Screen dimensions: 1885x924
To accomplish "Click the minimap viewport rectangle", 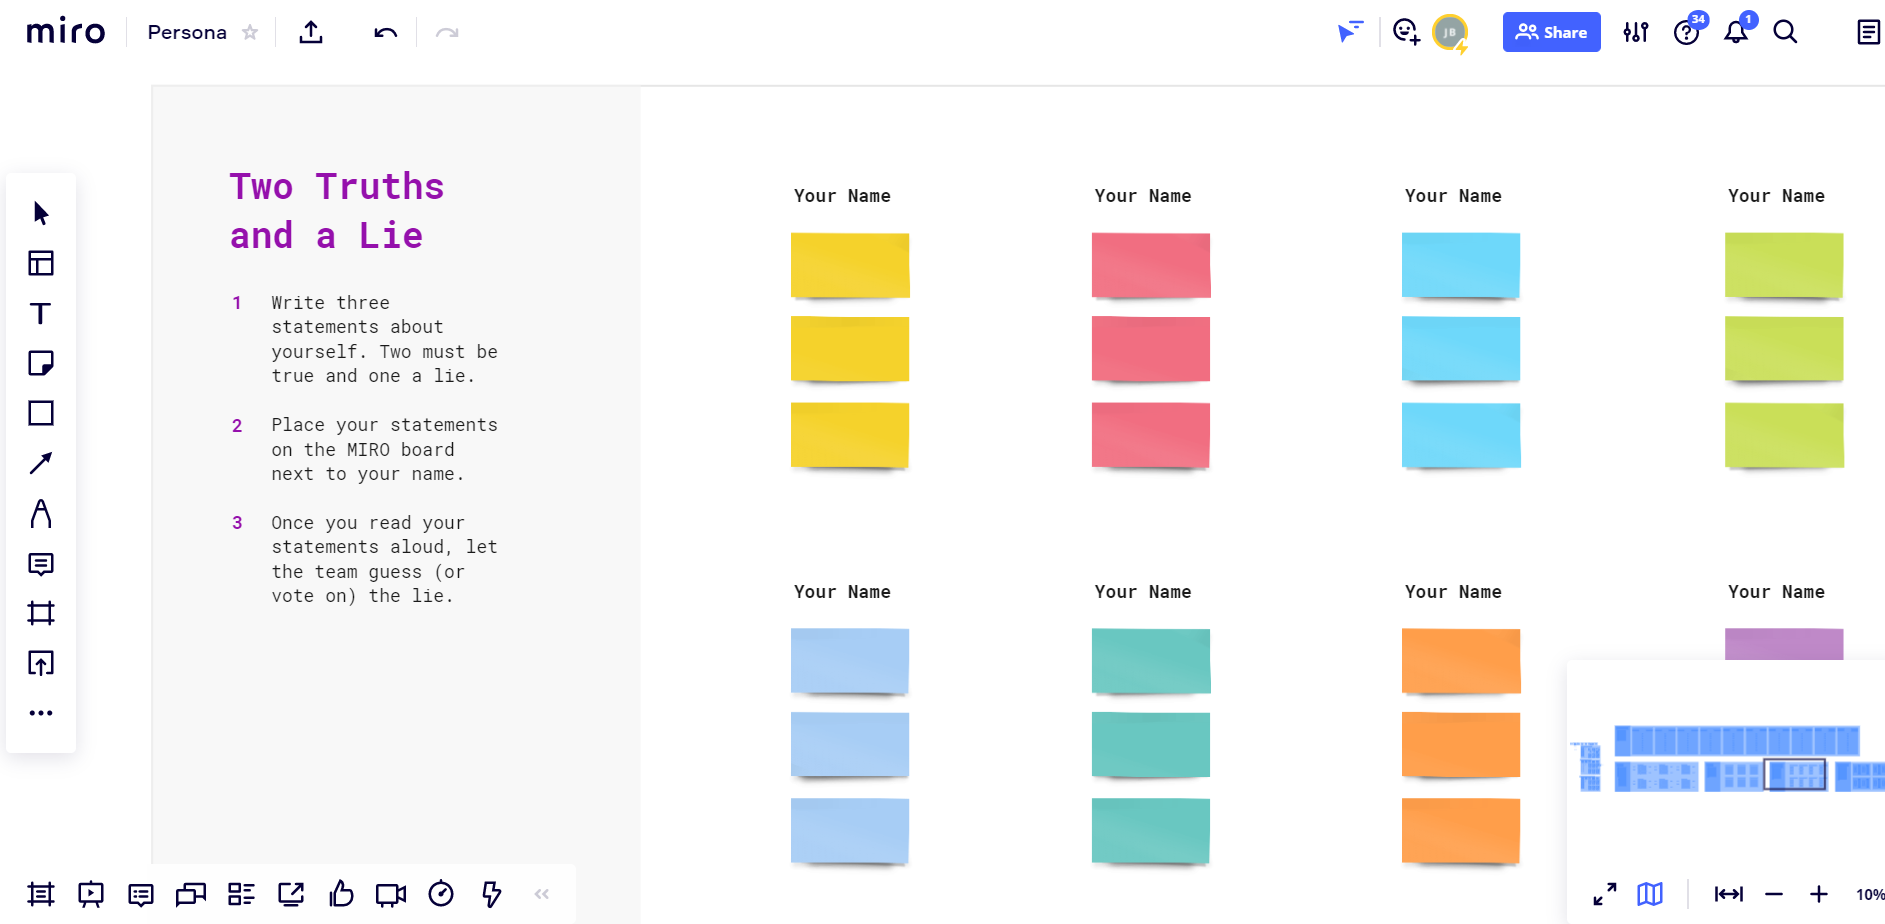I will click(1795, 775).
